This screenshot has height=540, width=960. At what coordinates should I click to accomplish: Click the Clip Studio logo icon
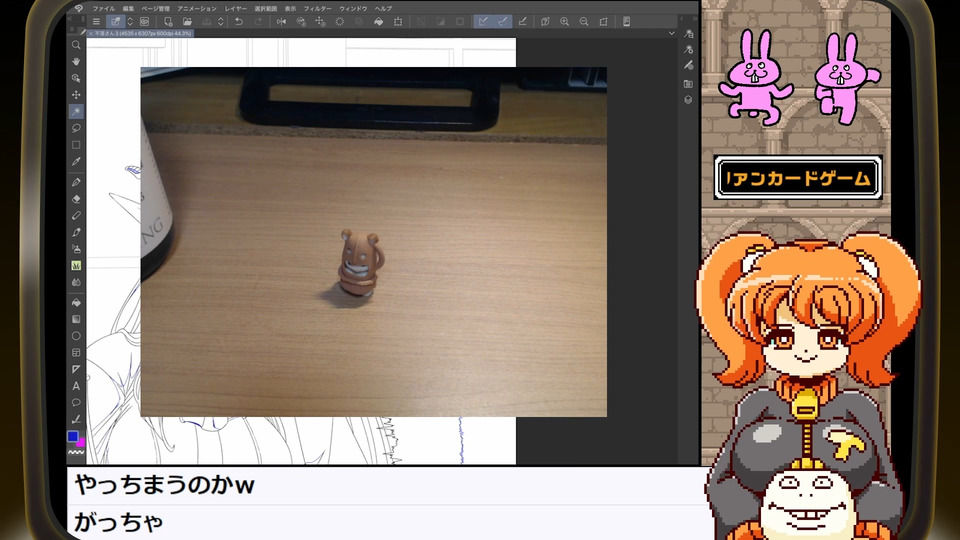(78, 9)
